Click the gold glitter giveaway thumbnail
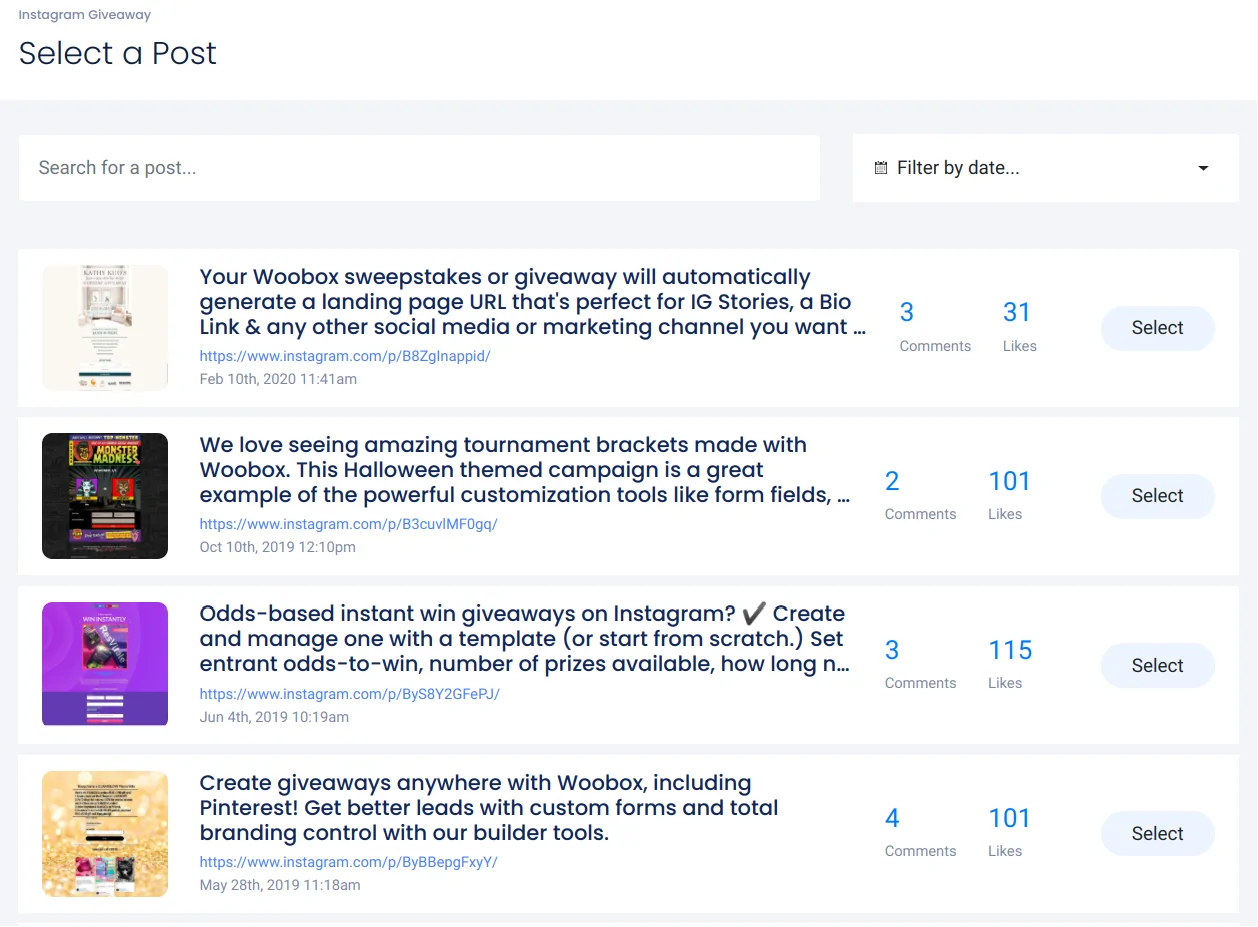 [x=105, y=833]
